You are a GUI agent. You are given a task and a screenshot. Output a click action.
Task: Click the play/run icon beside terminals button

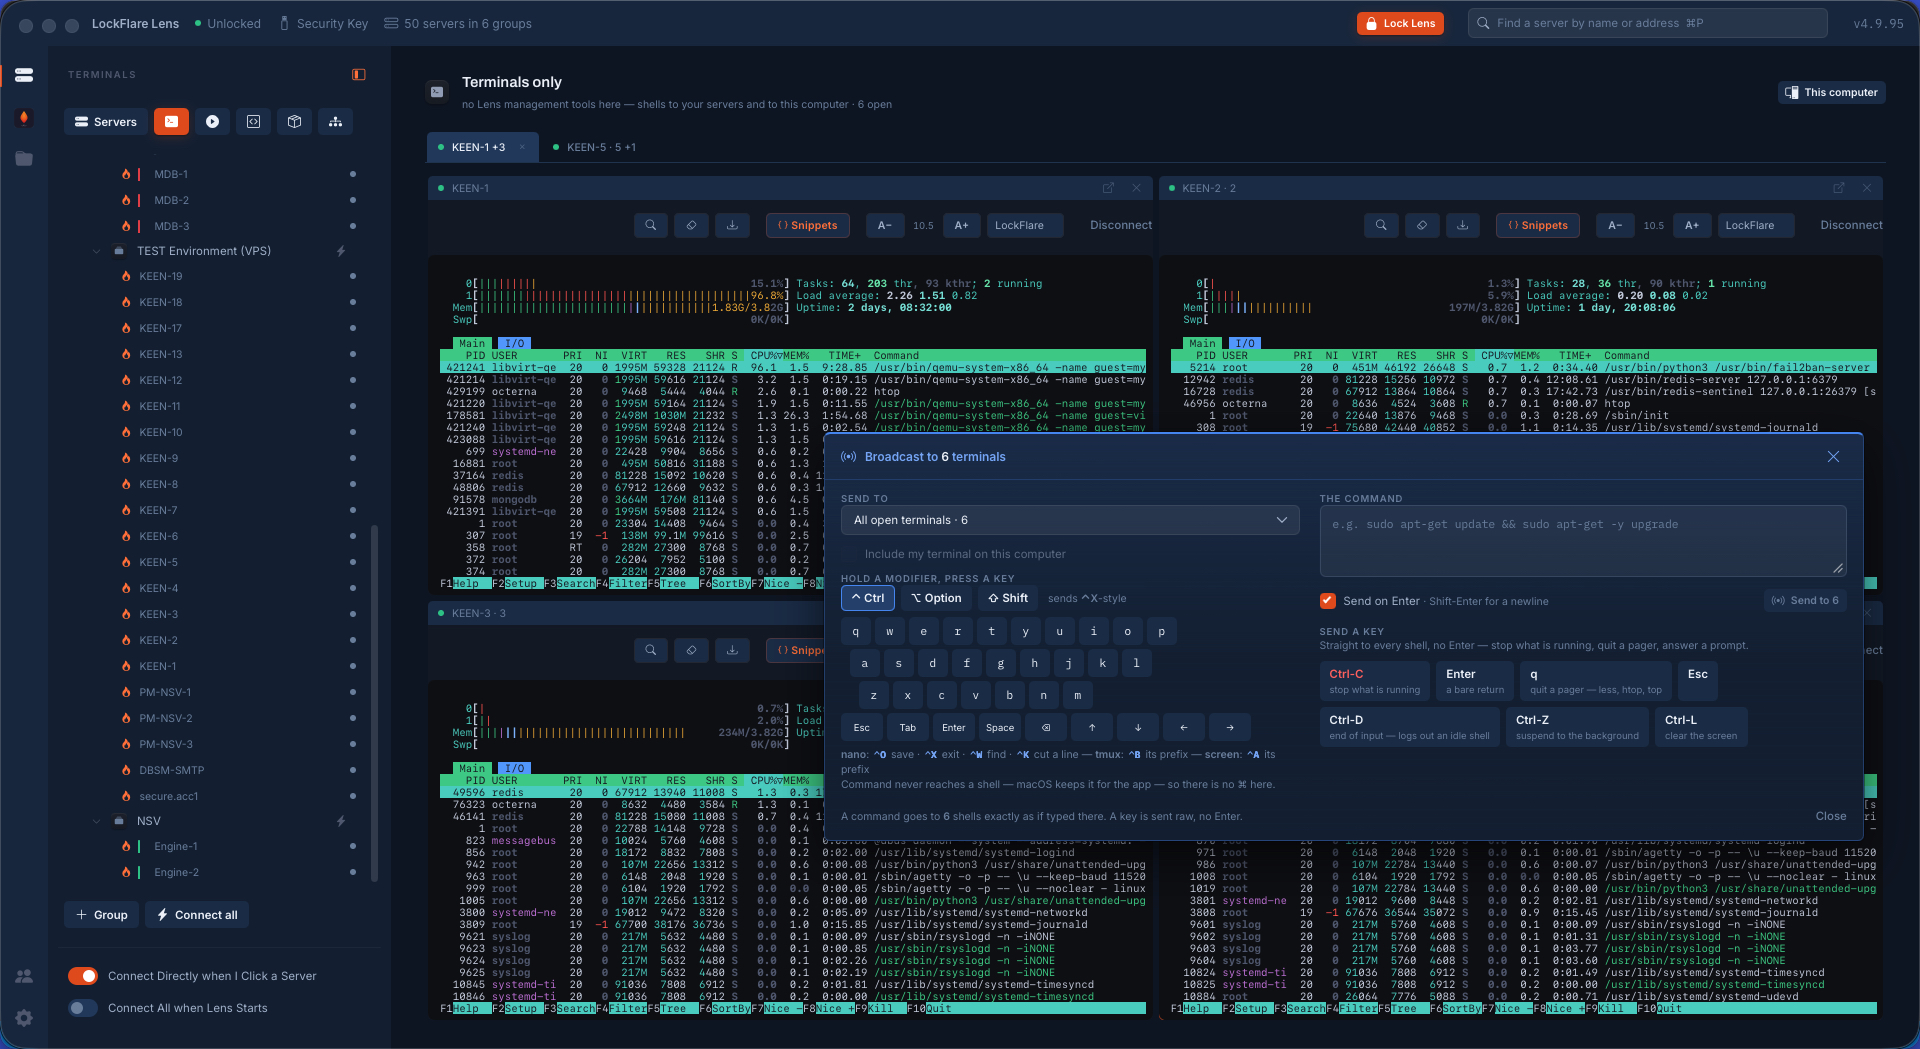212,122
